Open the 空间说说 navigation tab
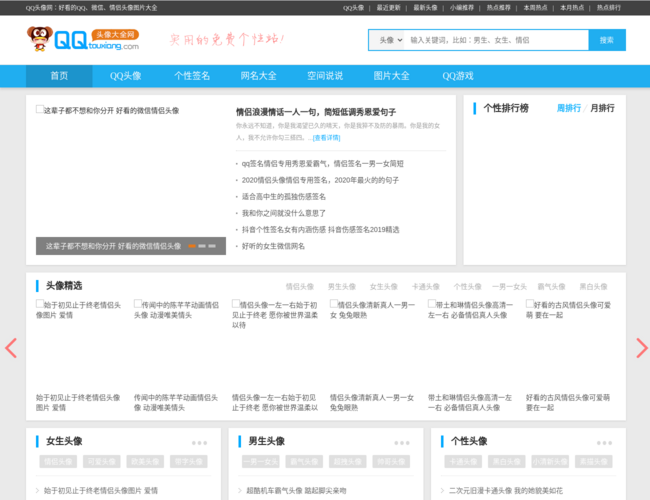Image resolution: width=650 pixels, height=500 pixels. coord(325,76)
